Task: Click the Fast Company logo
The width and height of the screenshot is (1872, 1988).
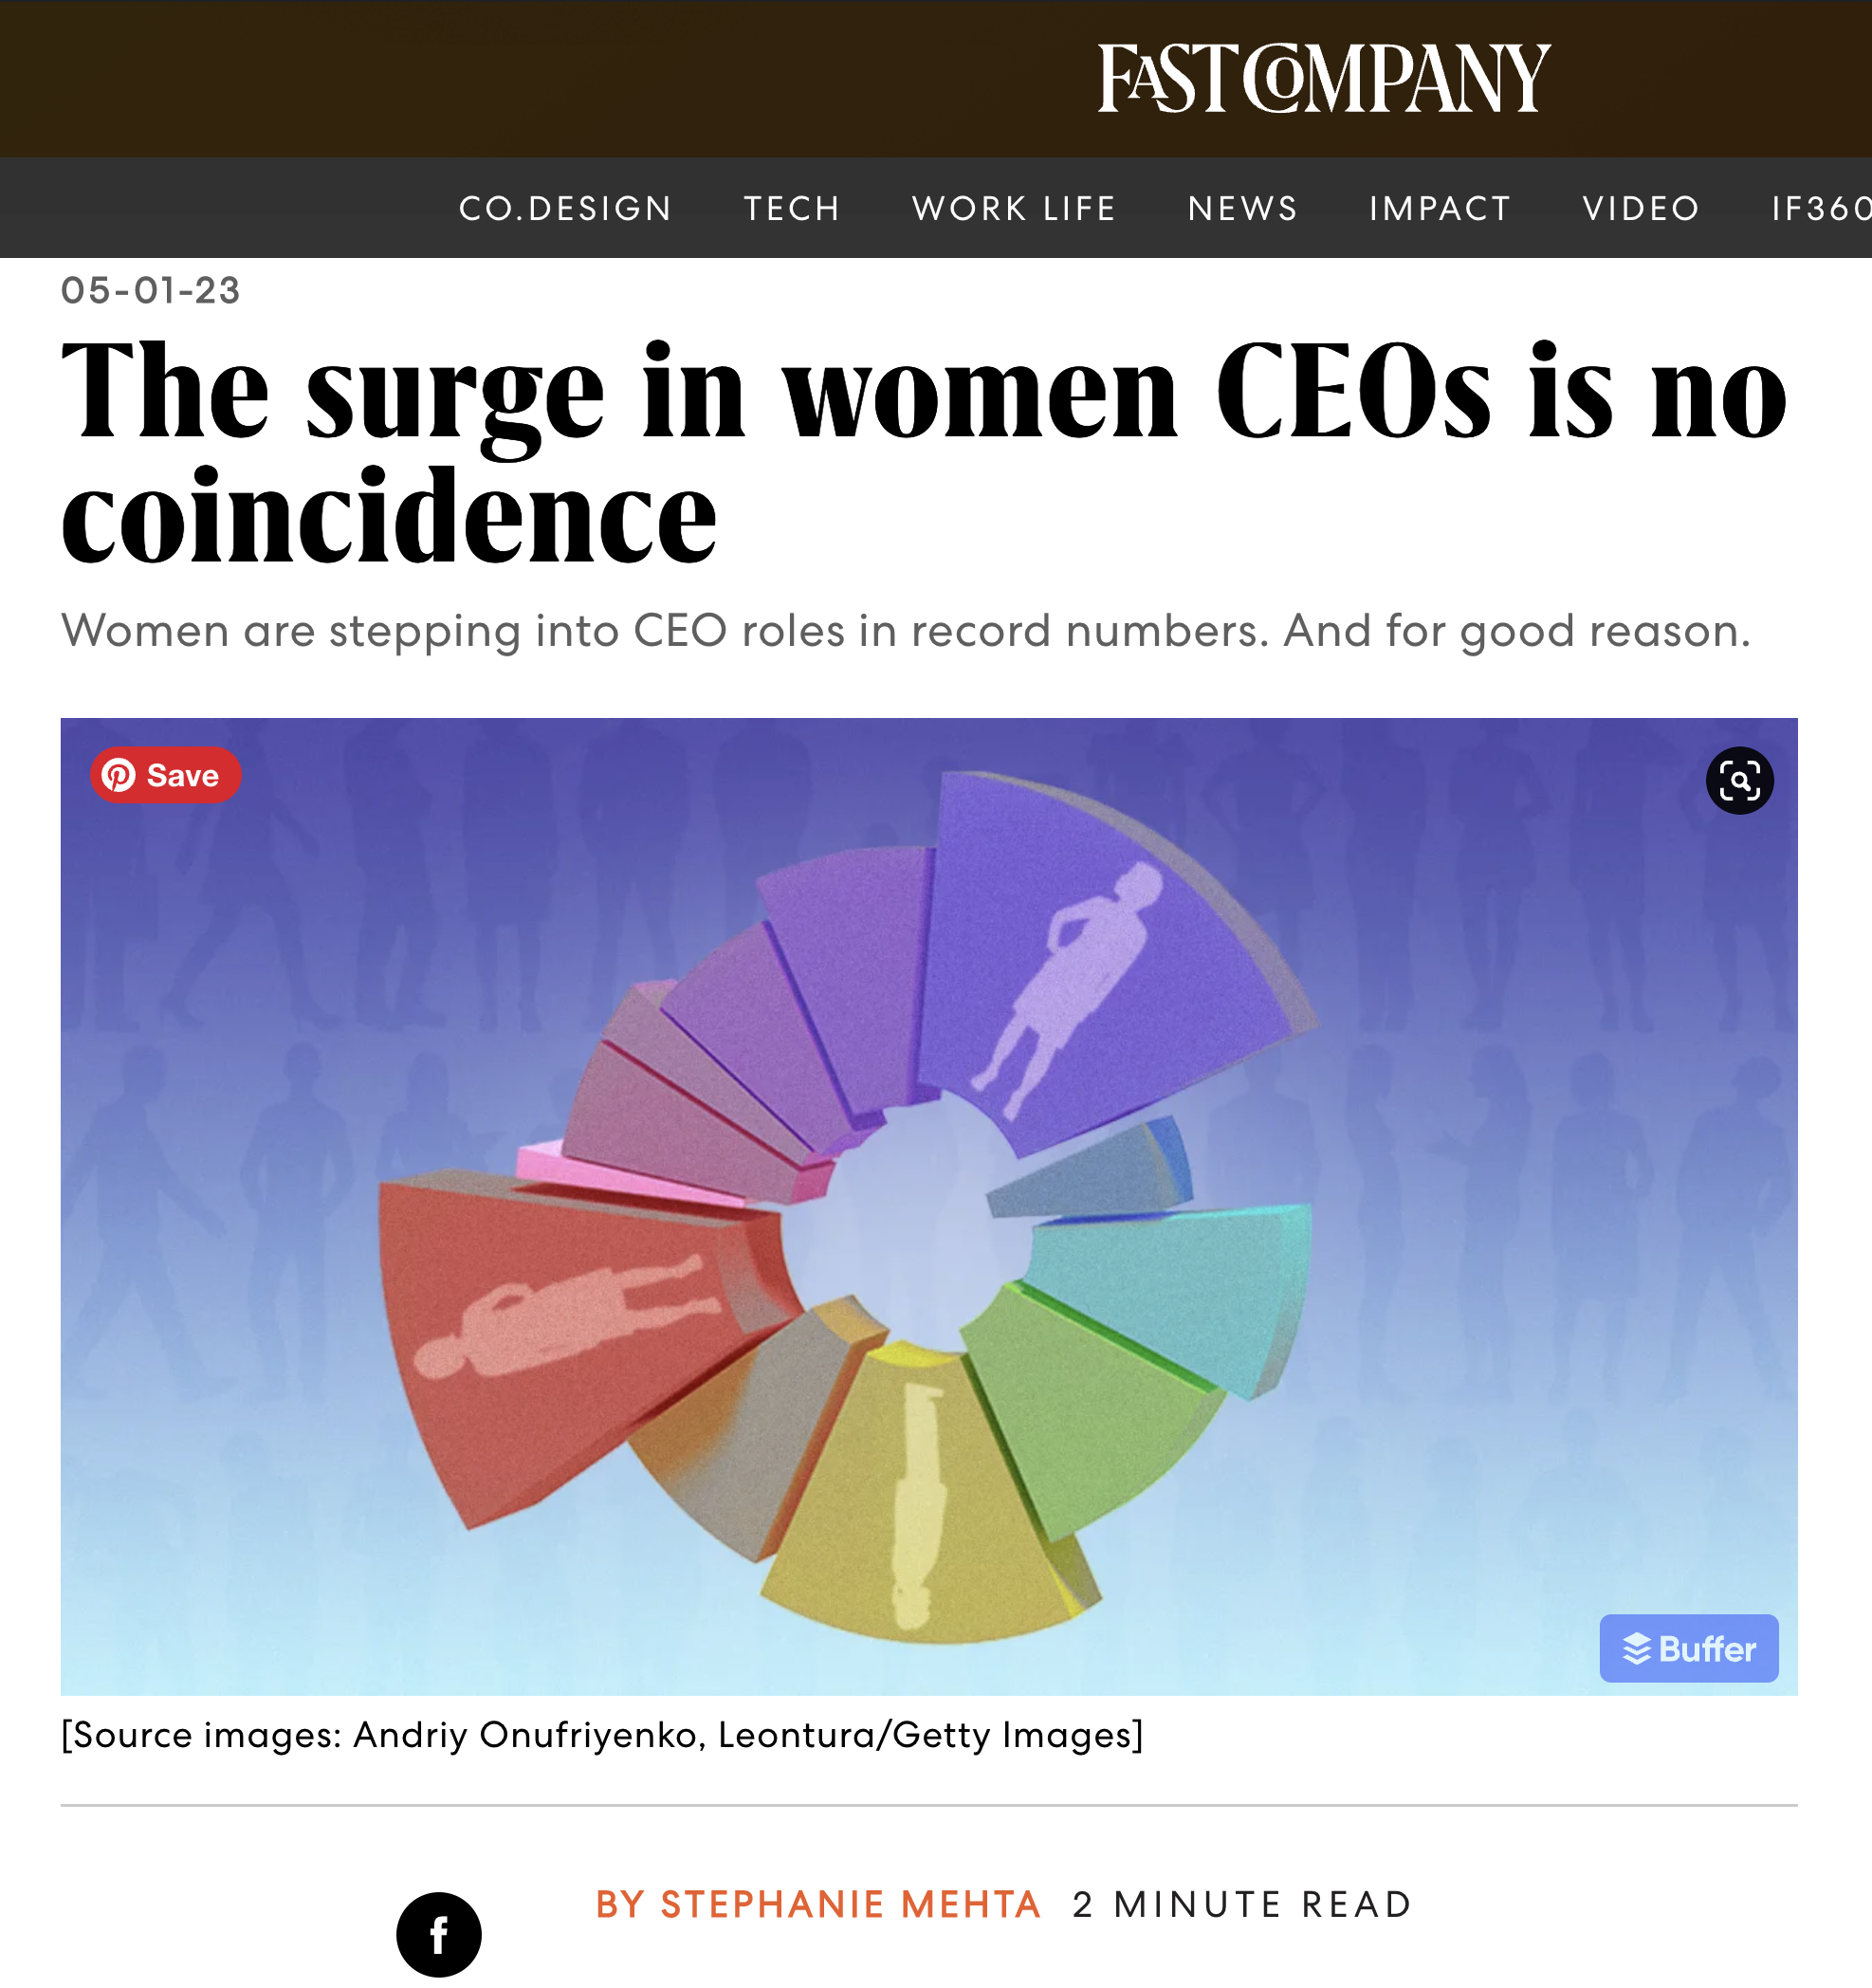Action: coord(1323,78)
